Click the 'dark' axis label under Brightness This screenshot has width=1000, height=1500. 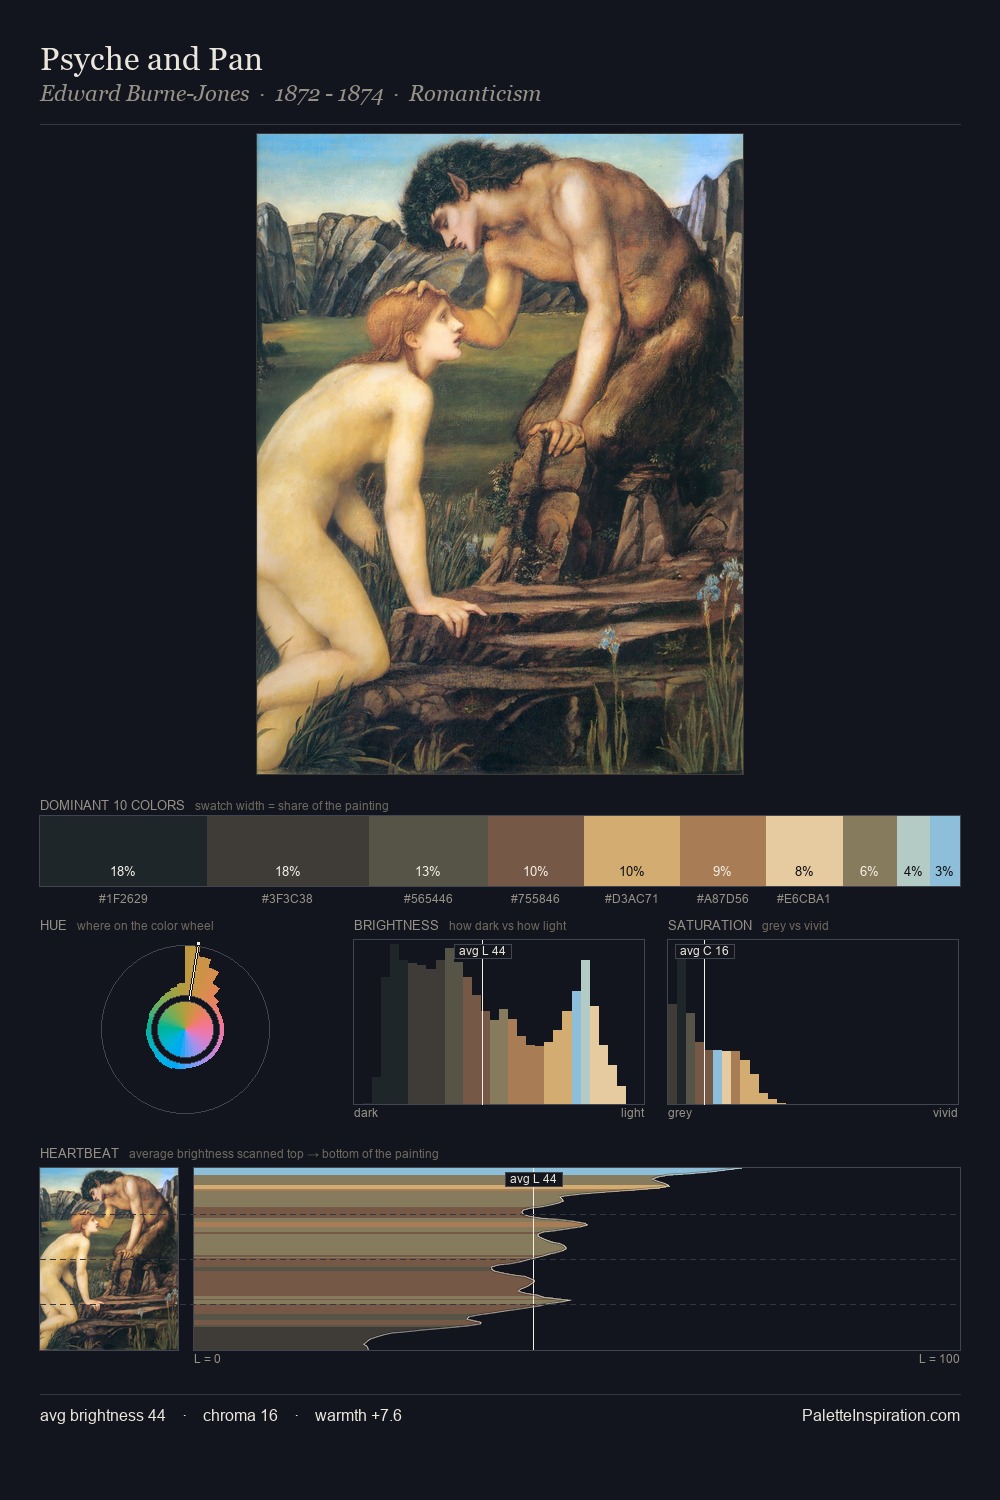366,1112
